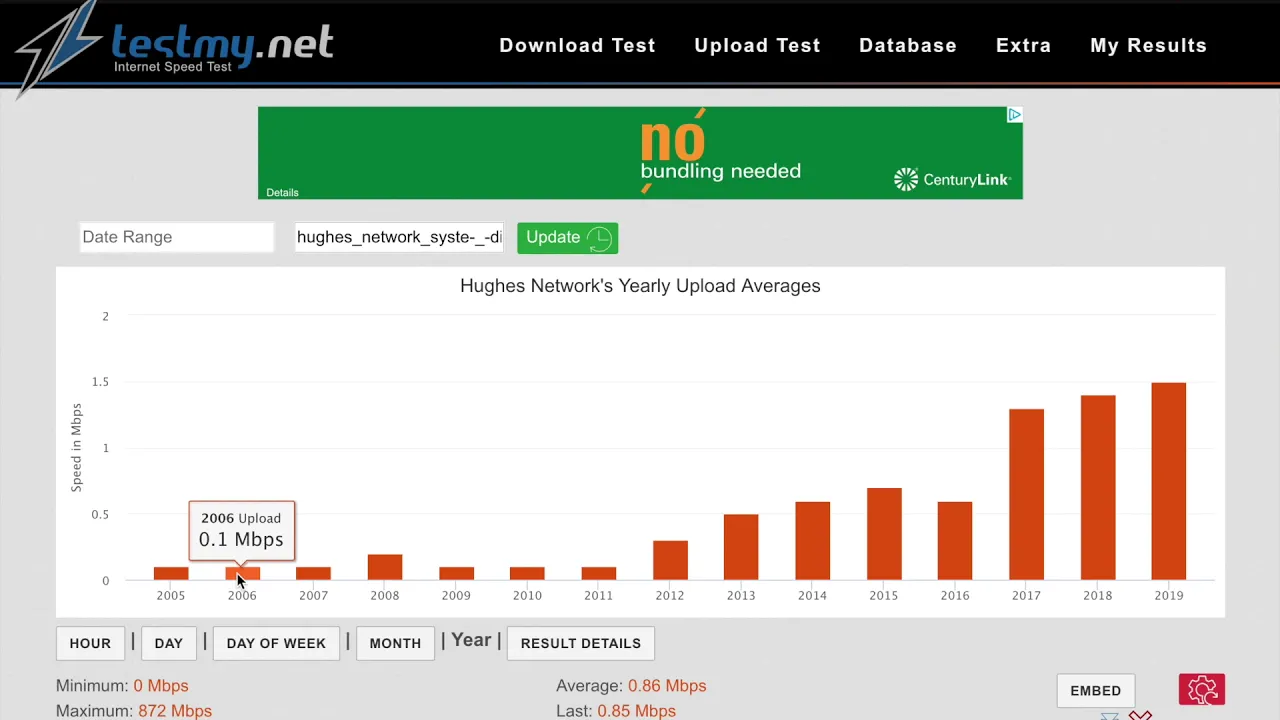
Task: Click the Last '0.85 Mbps' value
Action: tap(636, 711)
